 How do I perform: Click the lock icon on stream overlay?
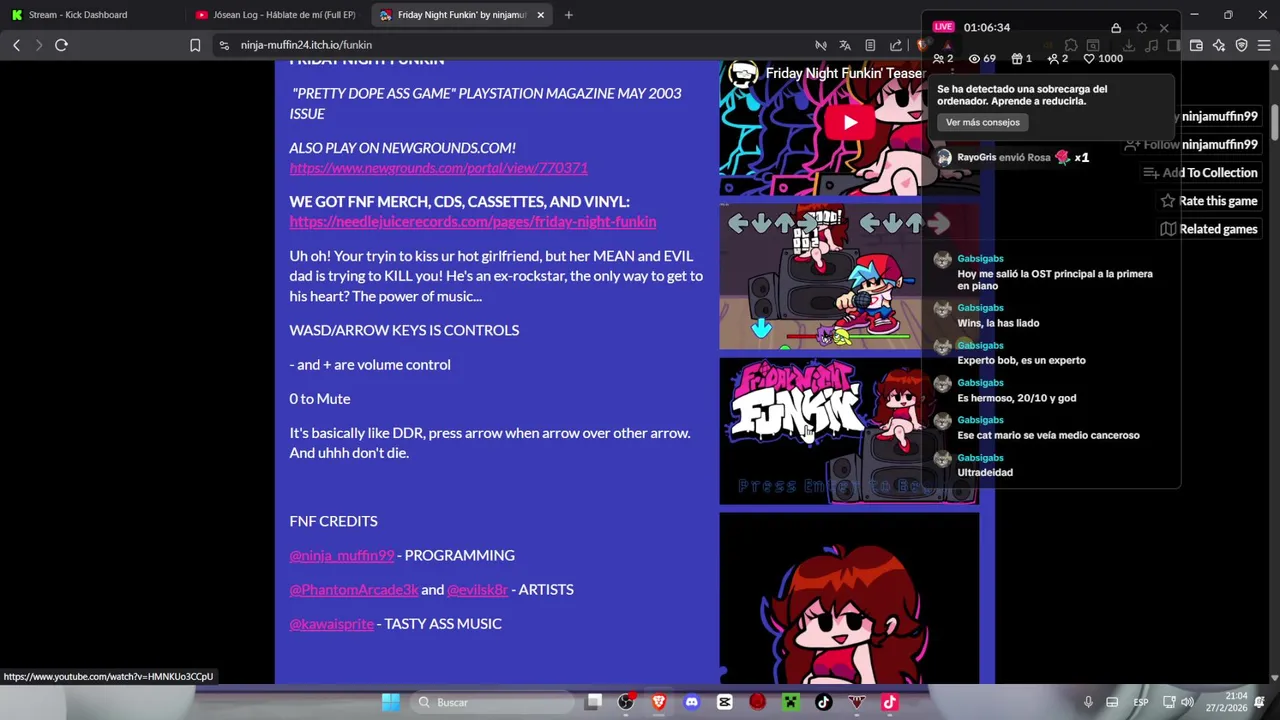pyautogui.click(x=1116, y=28)
